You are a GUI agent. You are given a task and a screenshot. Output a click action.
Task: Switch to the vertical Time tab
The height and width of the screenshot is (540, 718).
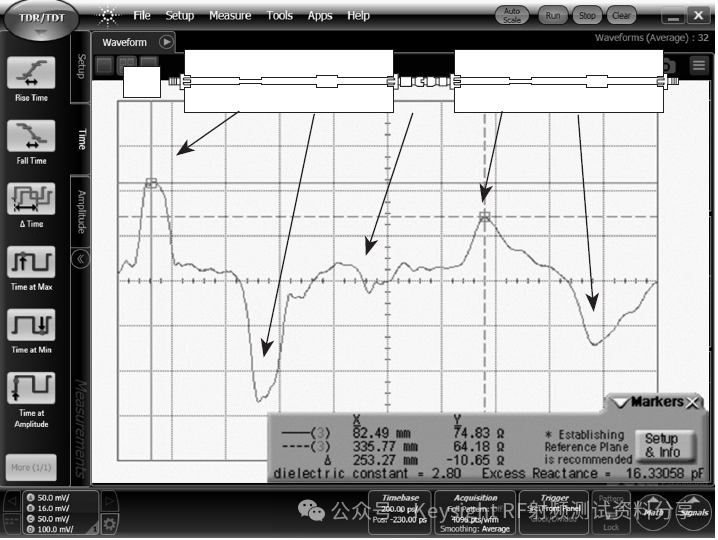pos(81,139)
